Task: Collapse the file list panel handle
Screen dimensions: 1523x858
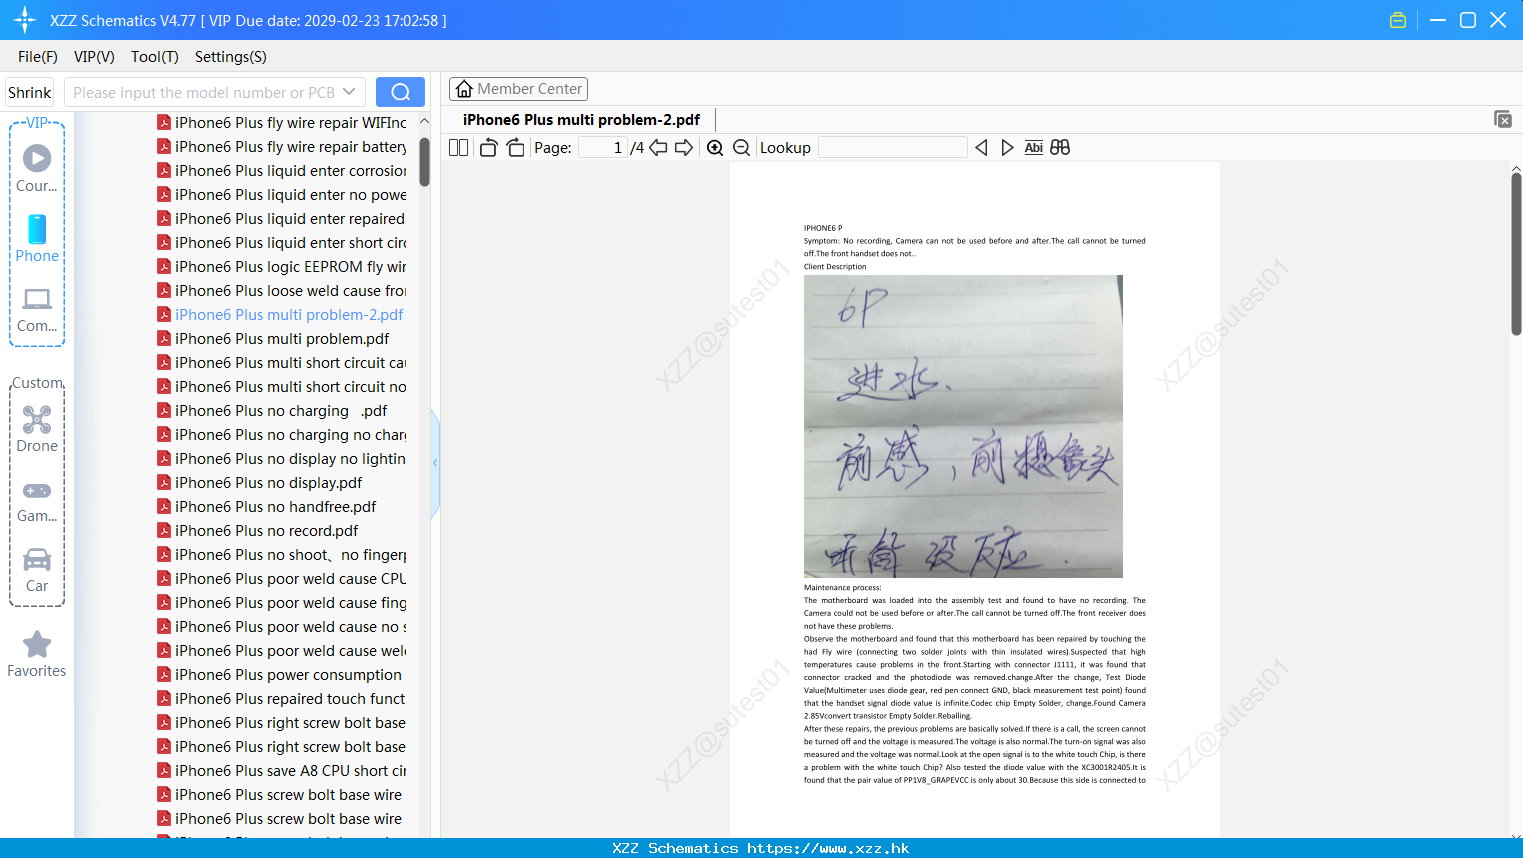Action: [435, 463]
